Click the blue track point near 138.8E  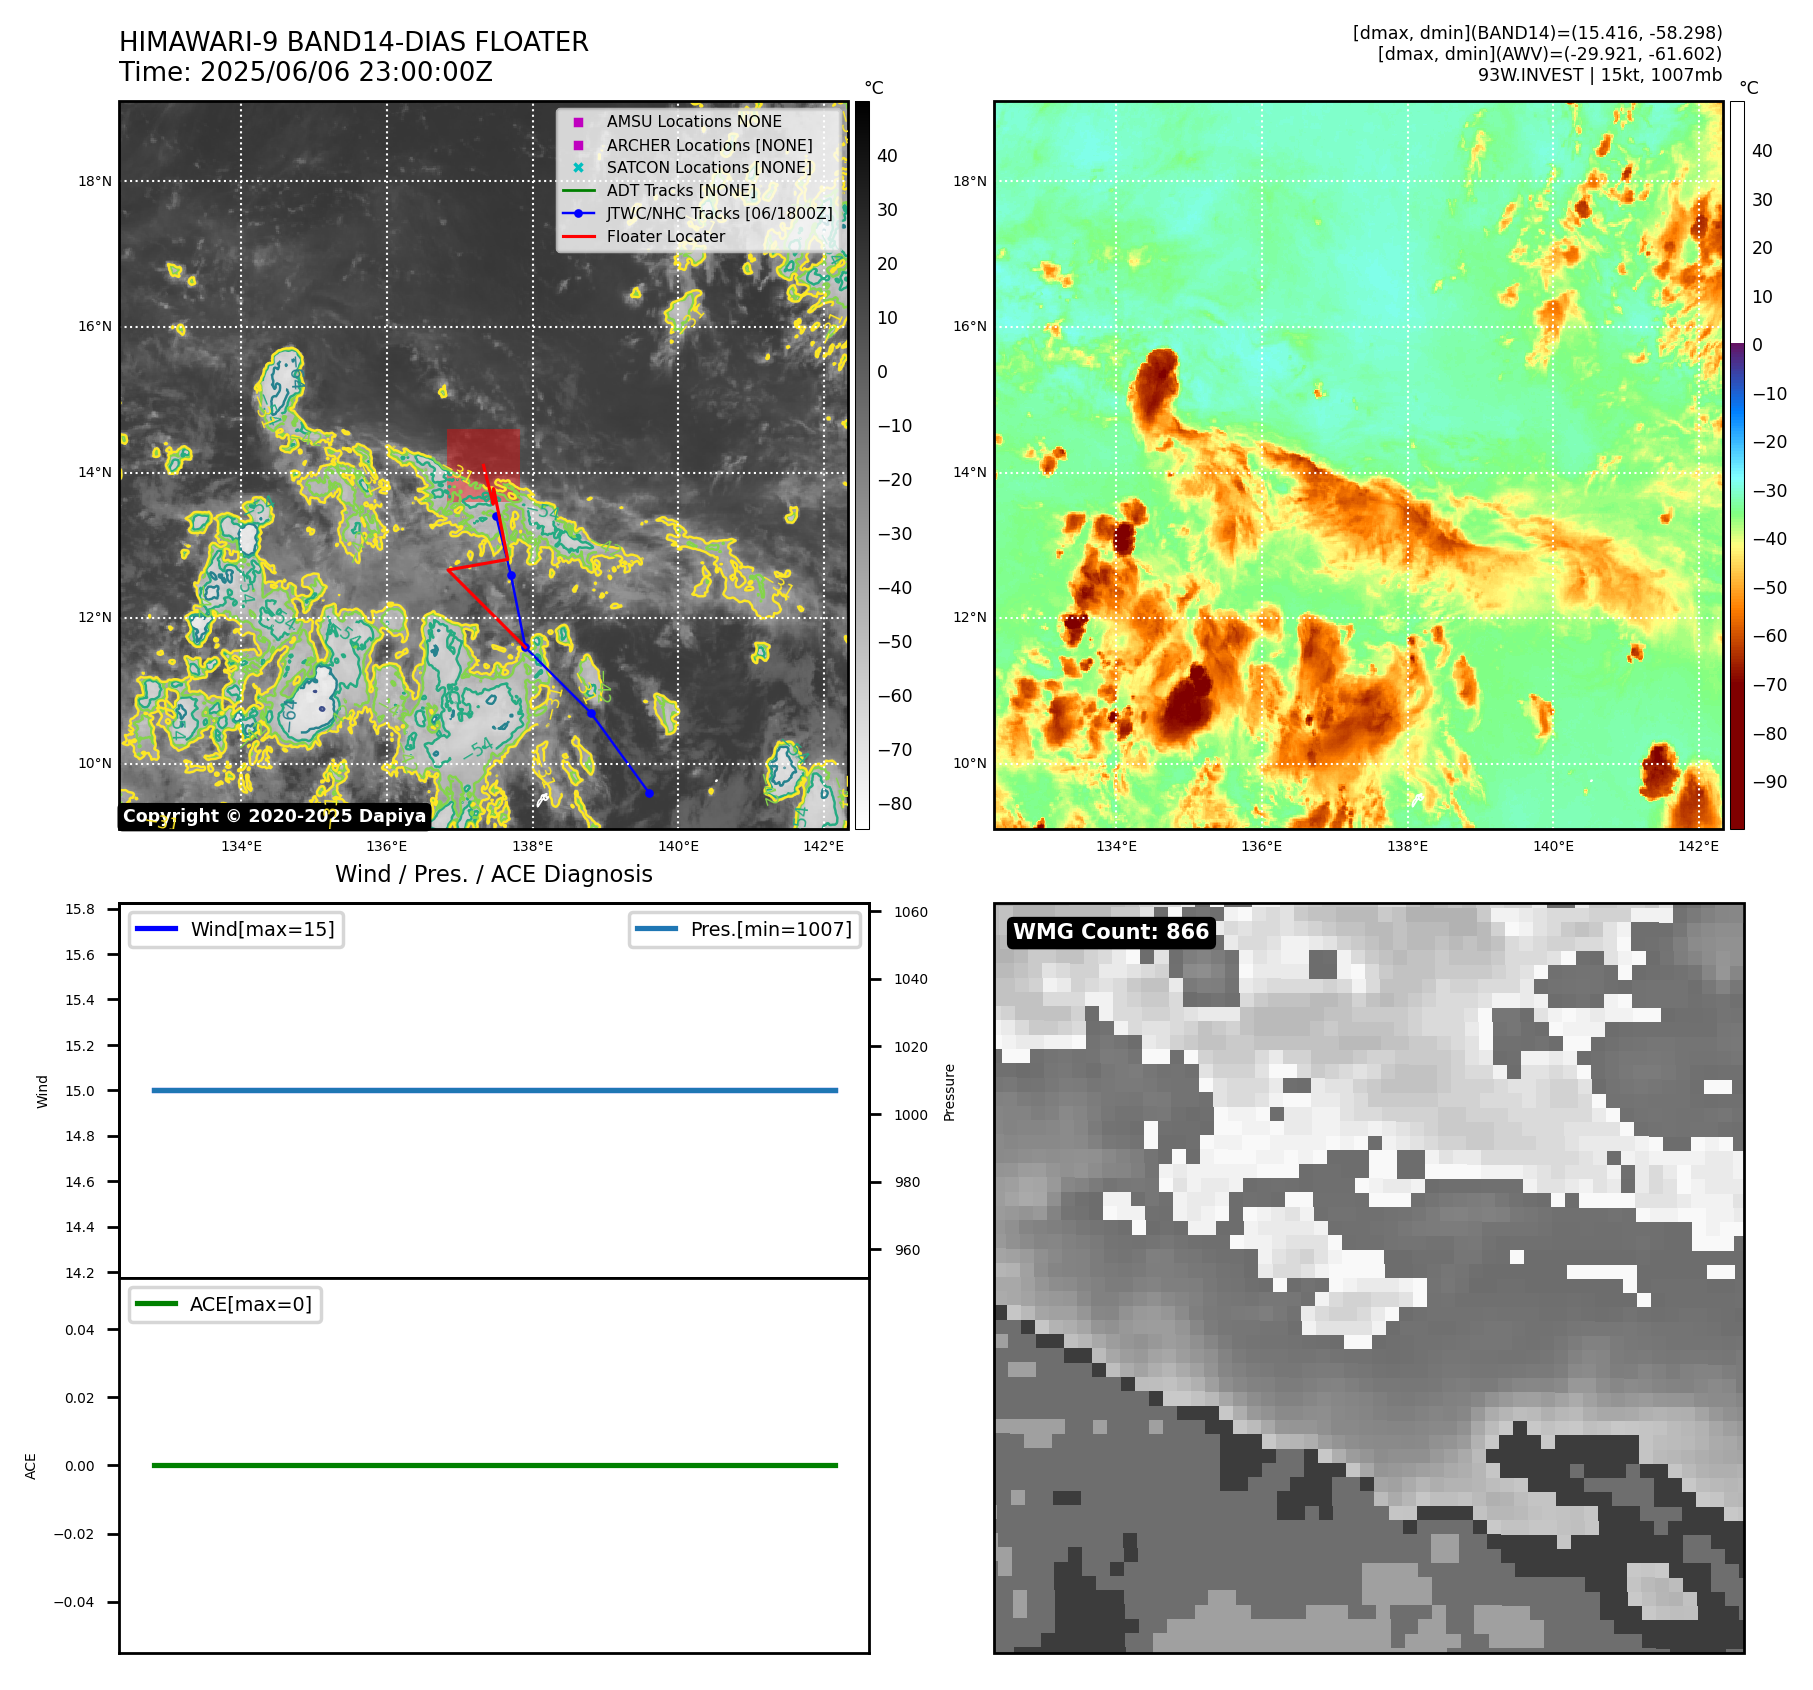(x=591, y=713)
